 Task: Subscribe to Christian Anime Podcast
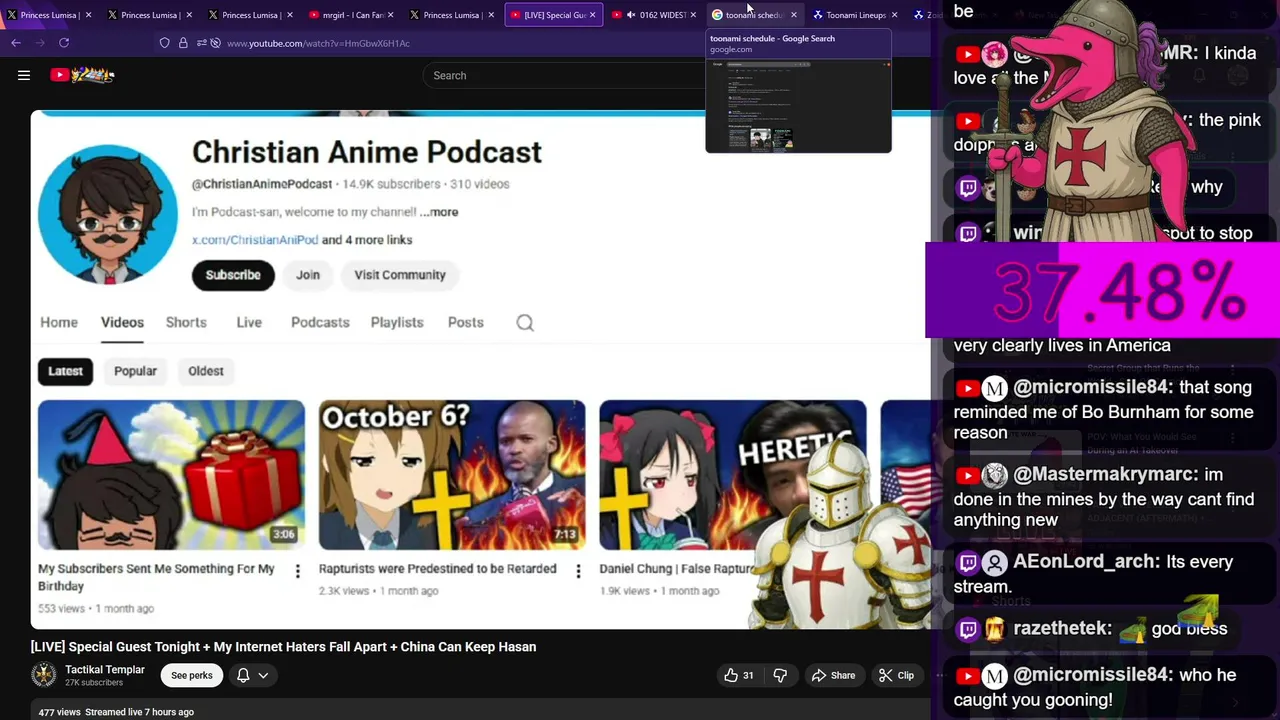pos(233,275)
